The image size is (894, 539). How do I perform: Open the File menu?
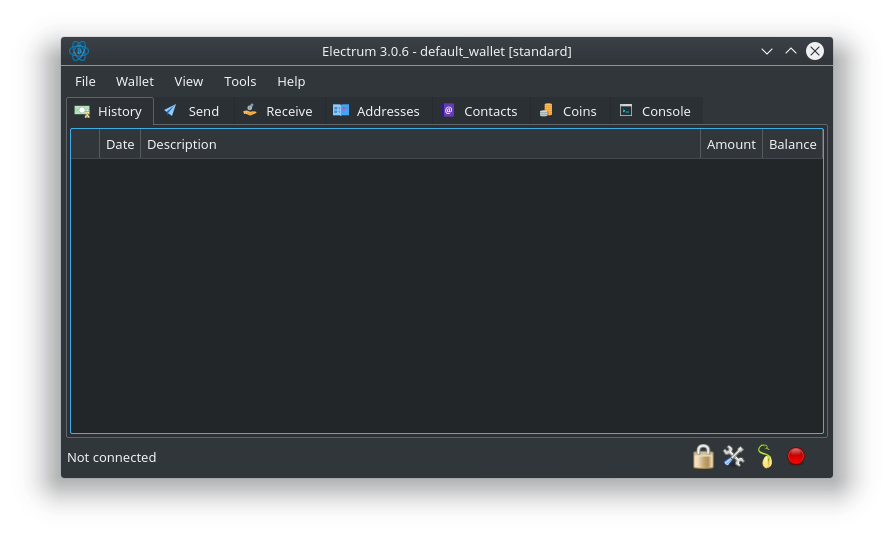(85, 82)
